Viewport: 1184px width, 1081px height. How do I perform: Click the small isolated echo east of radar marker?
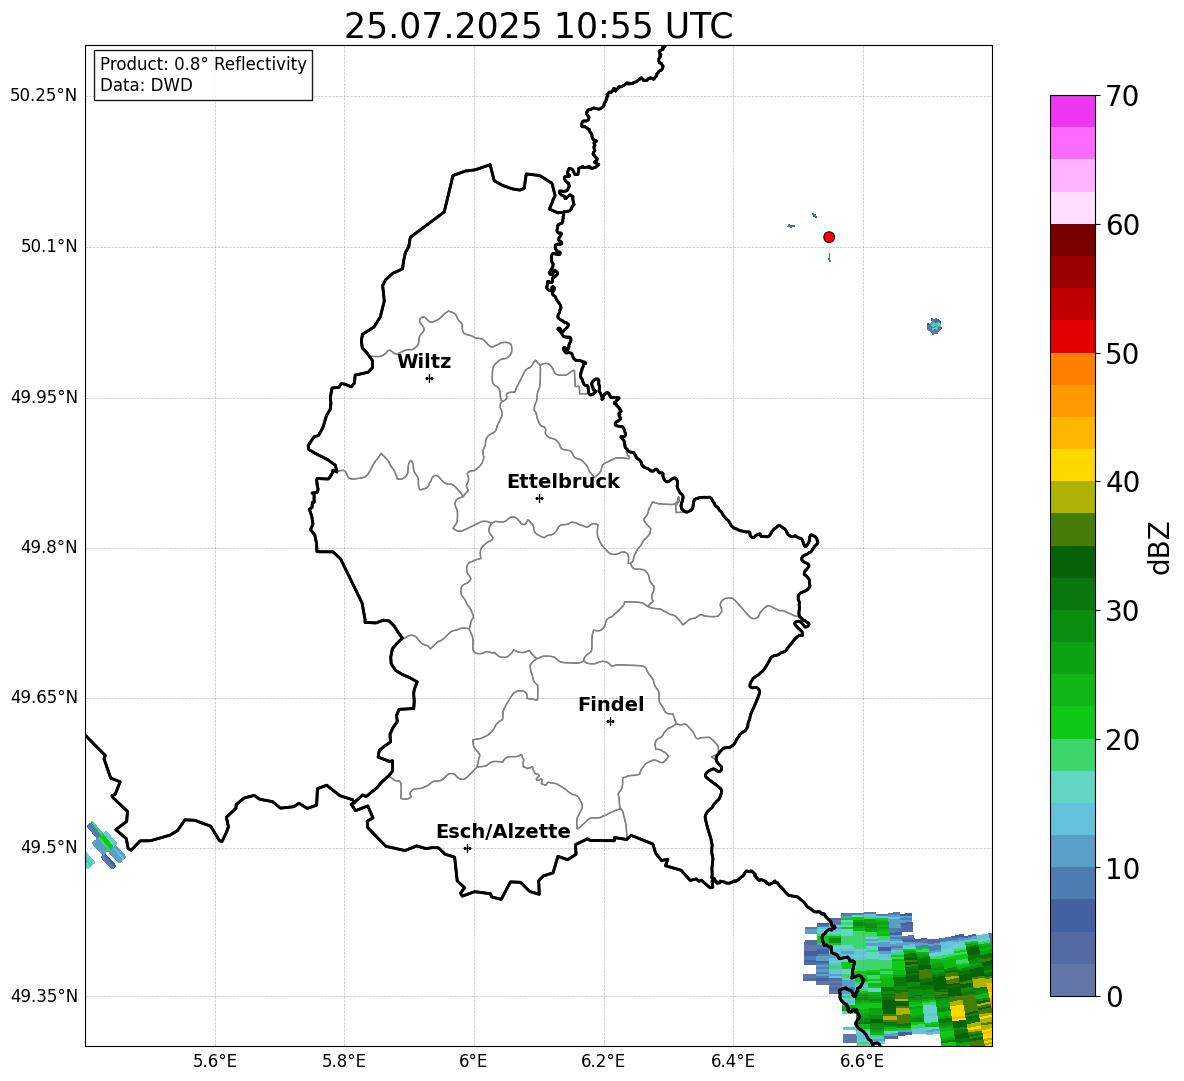click(x=935, y=326)
